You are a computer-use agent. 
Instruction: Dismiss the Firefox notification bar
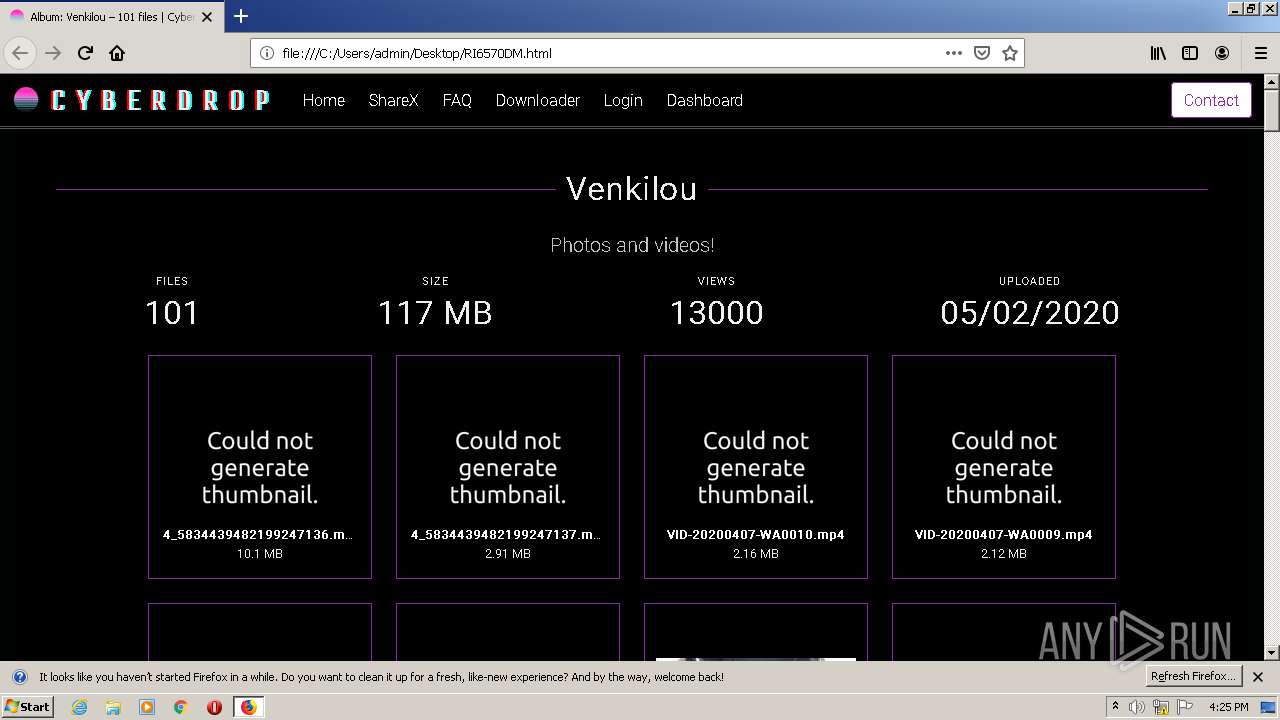click(x=1258, y=677)
